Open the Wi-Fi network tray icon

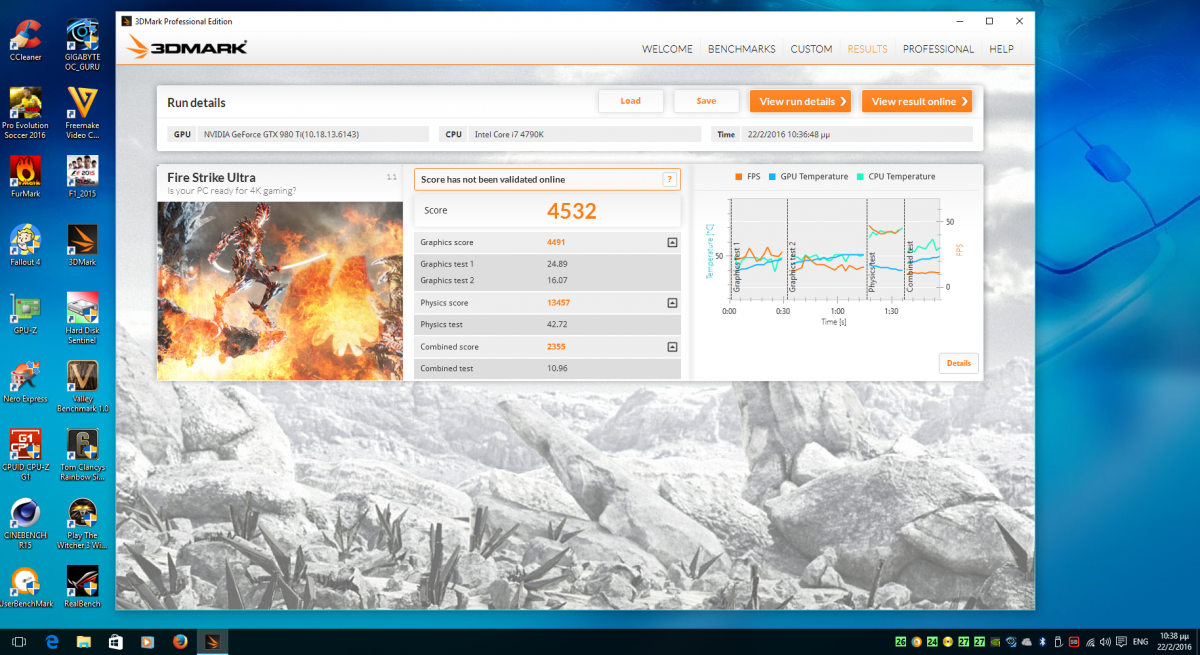tap(1089, 641)
